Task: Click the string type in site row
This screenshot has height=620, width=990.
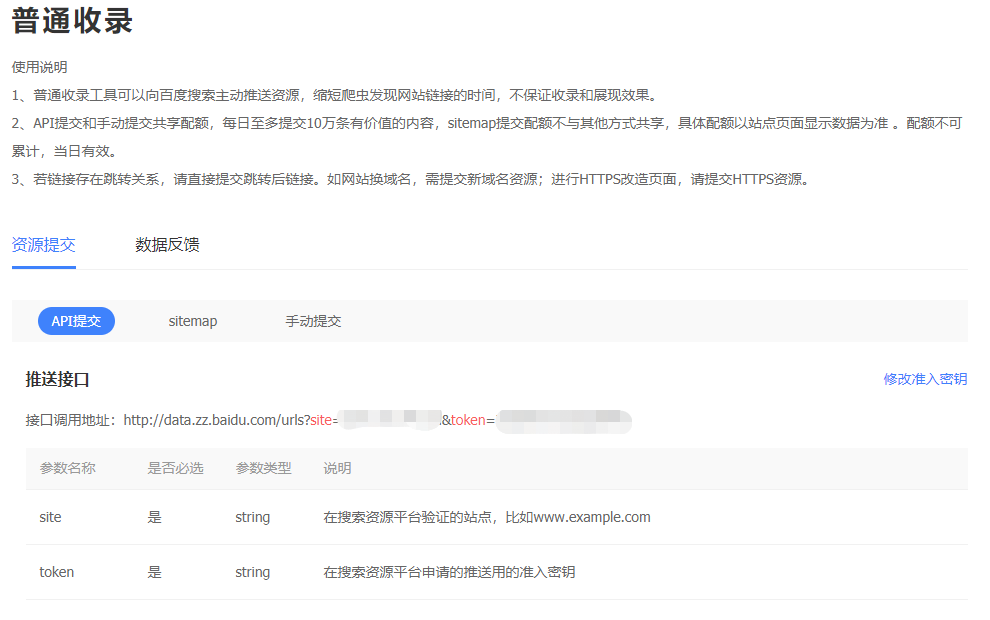Action: (x=252, y=517)
